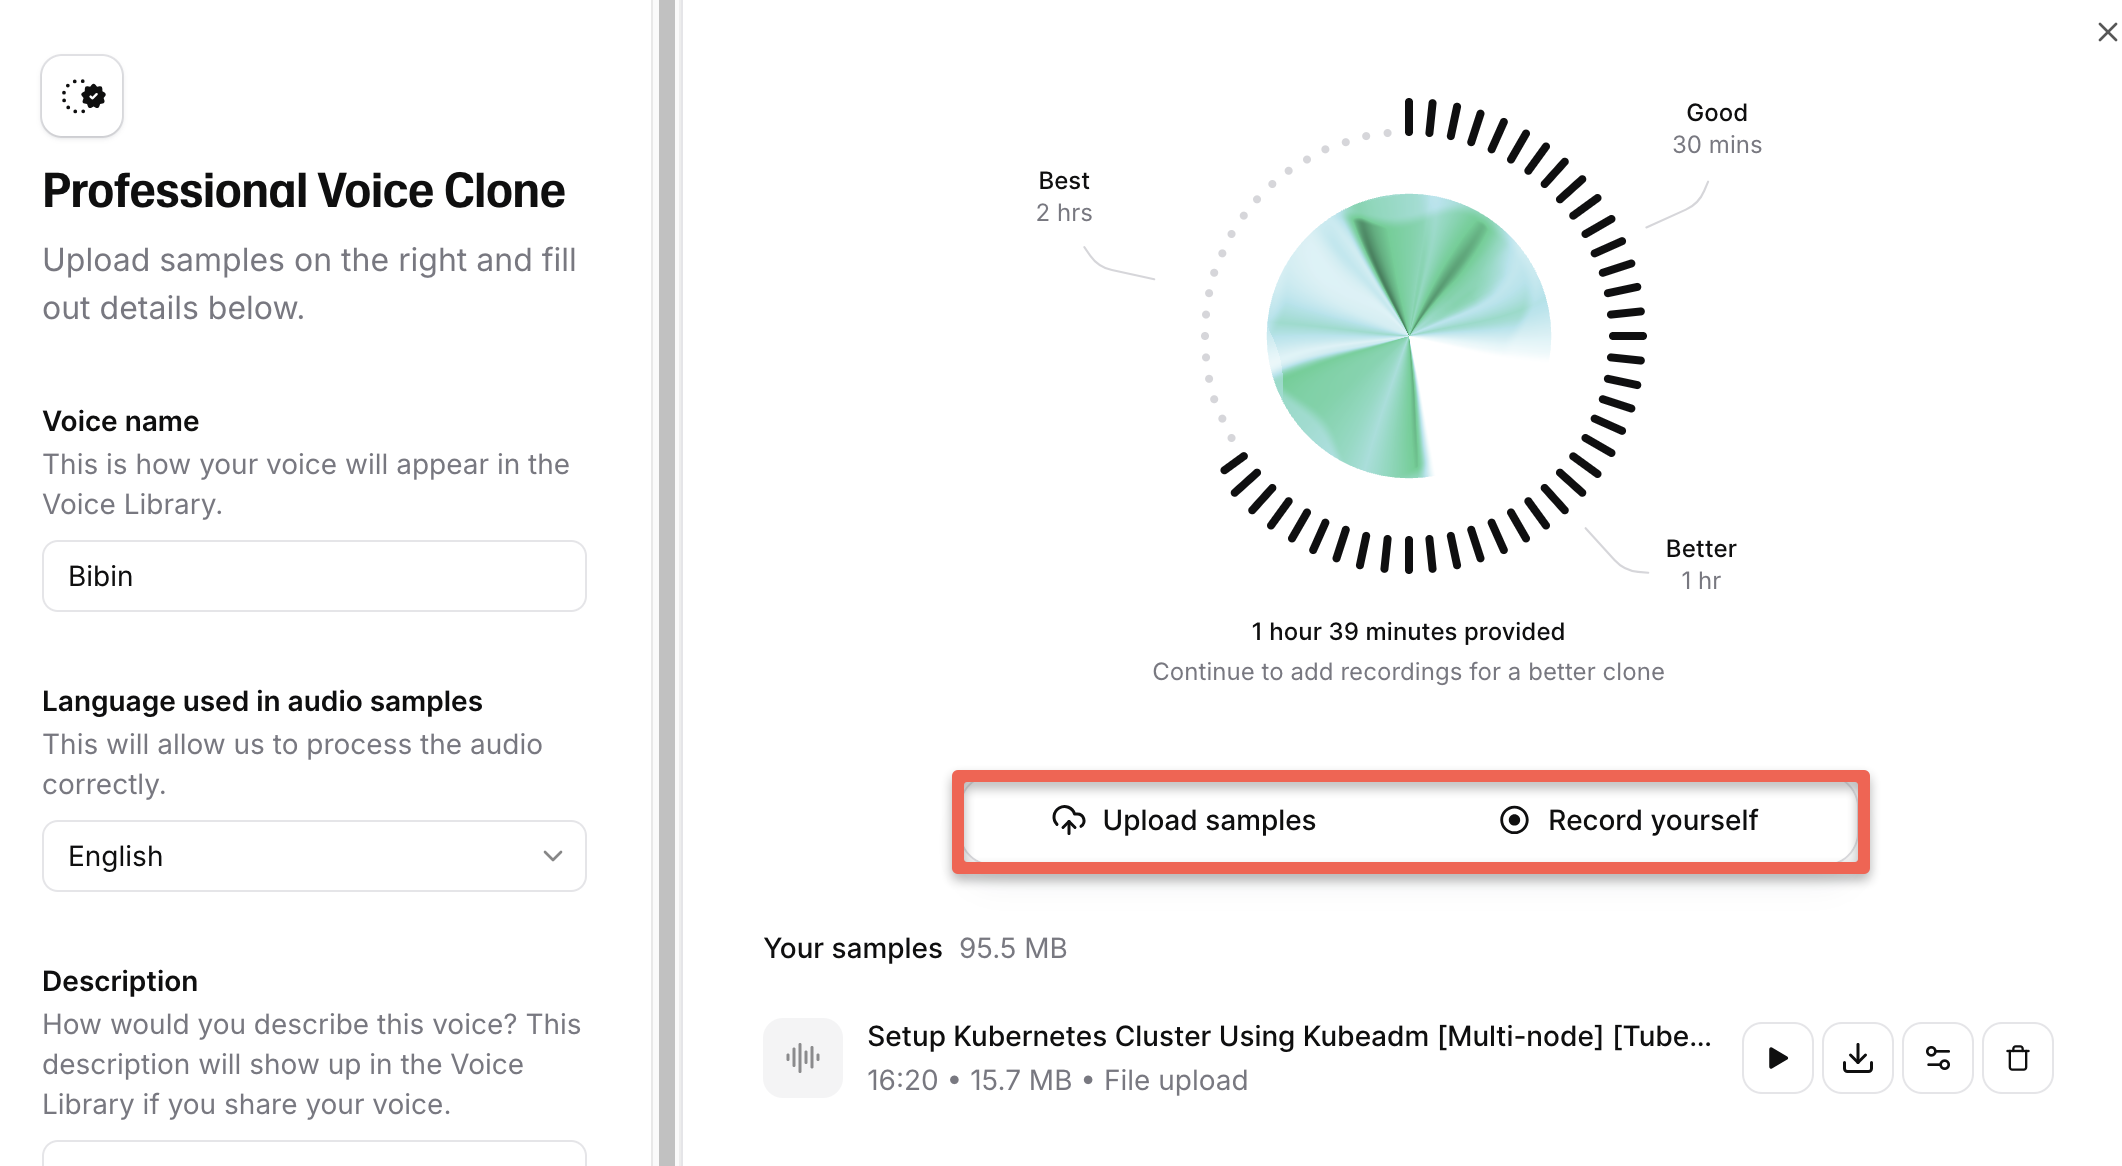The width and height of the screenshot is (2122, 1166).
Task: Choose the Record yourself option
Action: point(1630,820)
